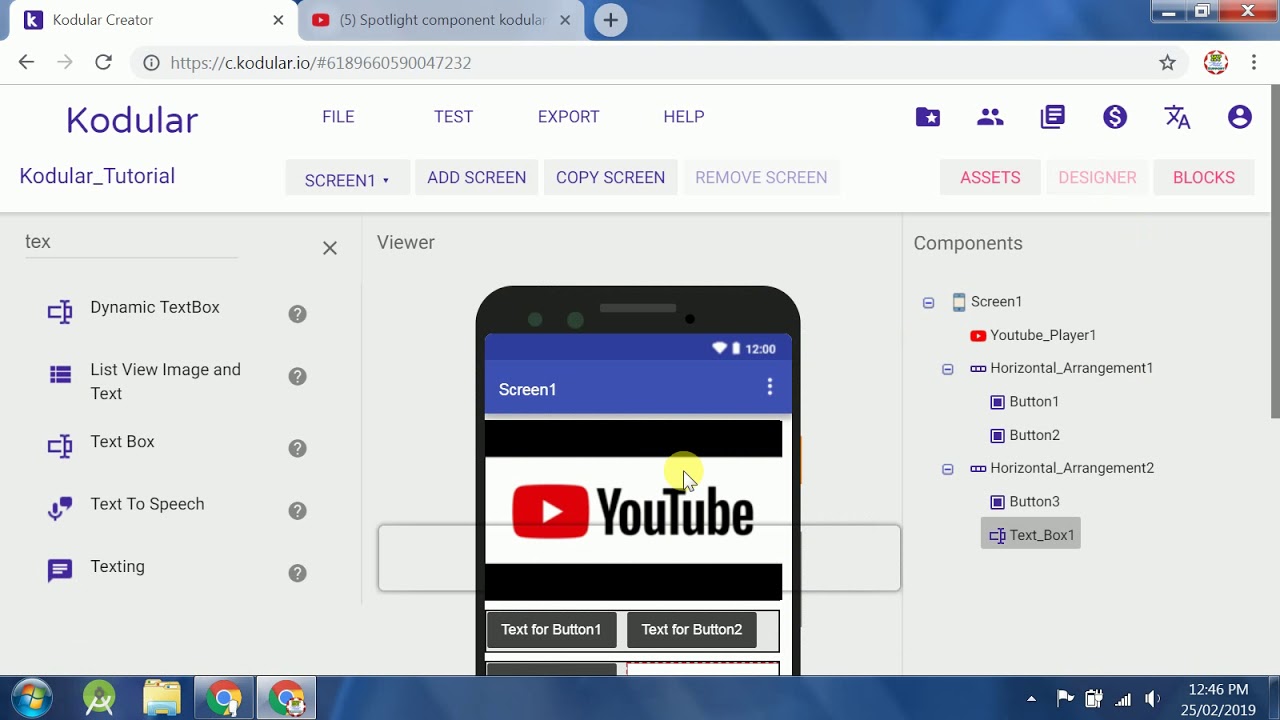Open File Explorer from the taskbar

point(161,698)
